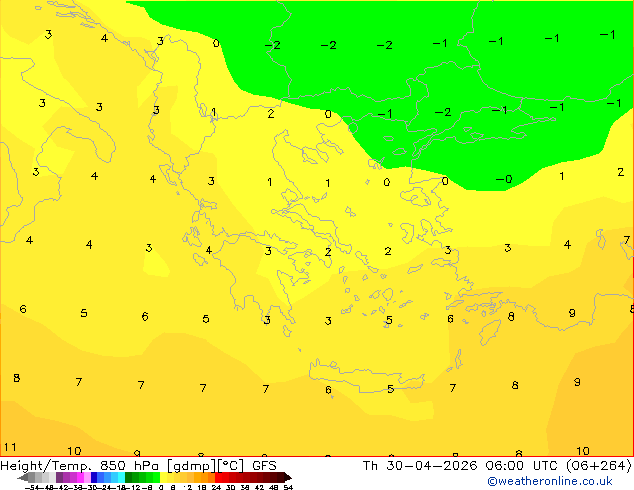Open the weatheronline.co.uk copyright link
634x490 pixels.
[x=549, y=481]
